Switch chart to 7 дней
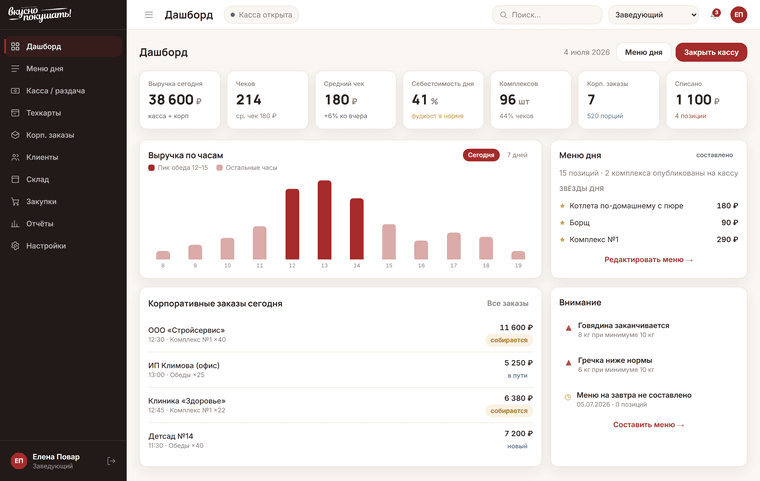 click(x=517, y=155)
